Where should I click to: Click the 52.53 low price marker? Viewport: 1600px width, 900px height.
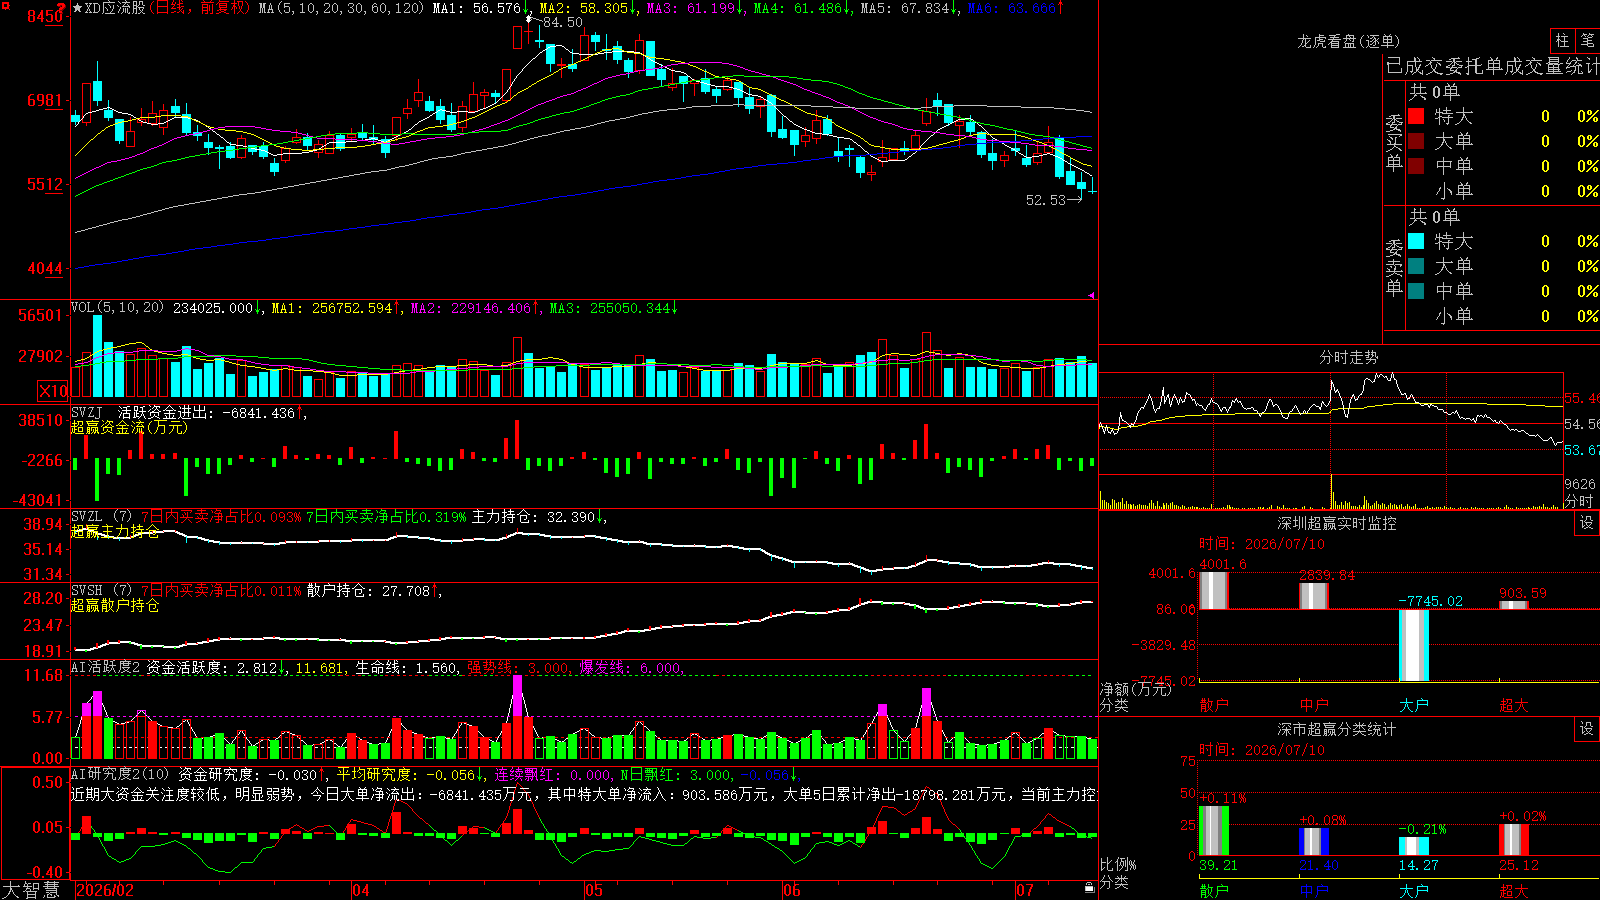coord(1046,200)
